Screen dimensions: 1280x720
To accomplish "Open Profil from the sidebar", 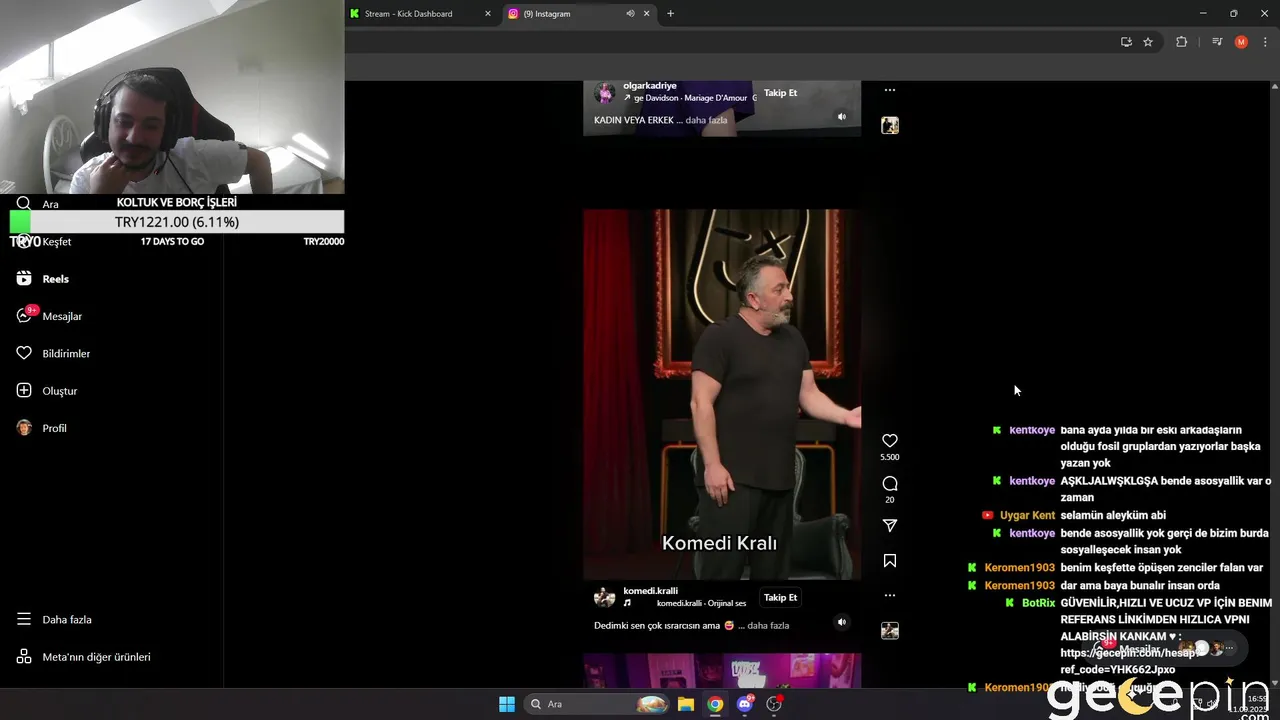I will click(42, 428).
